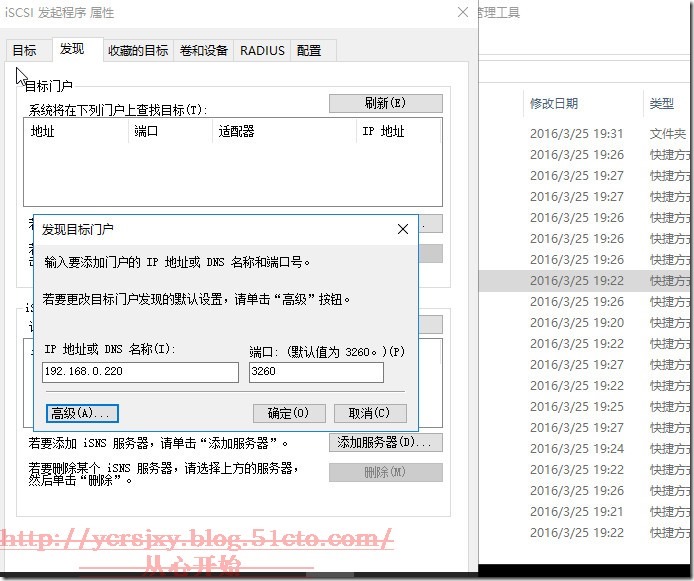Focus the IP 地址或 DNS 名称 field
Screen dimensions: 694x581
point(140,372)
